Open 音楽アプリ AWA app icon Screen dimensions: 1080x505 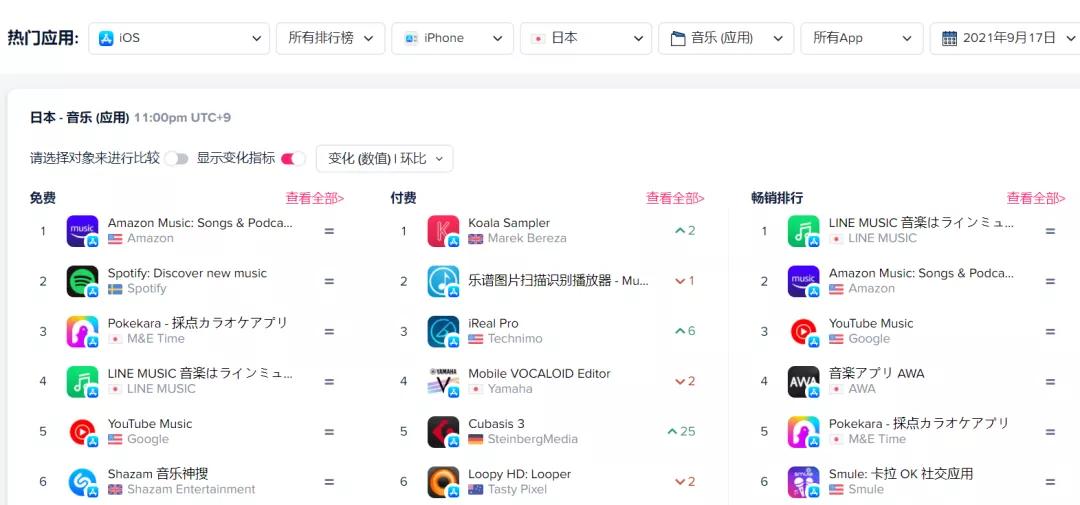click(x=804, y=382)
